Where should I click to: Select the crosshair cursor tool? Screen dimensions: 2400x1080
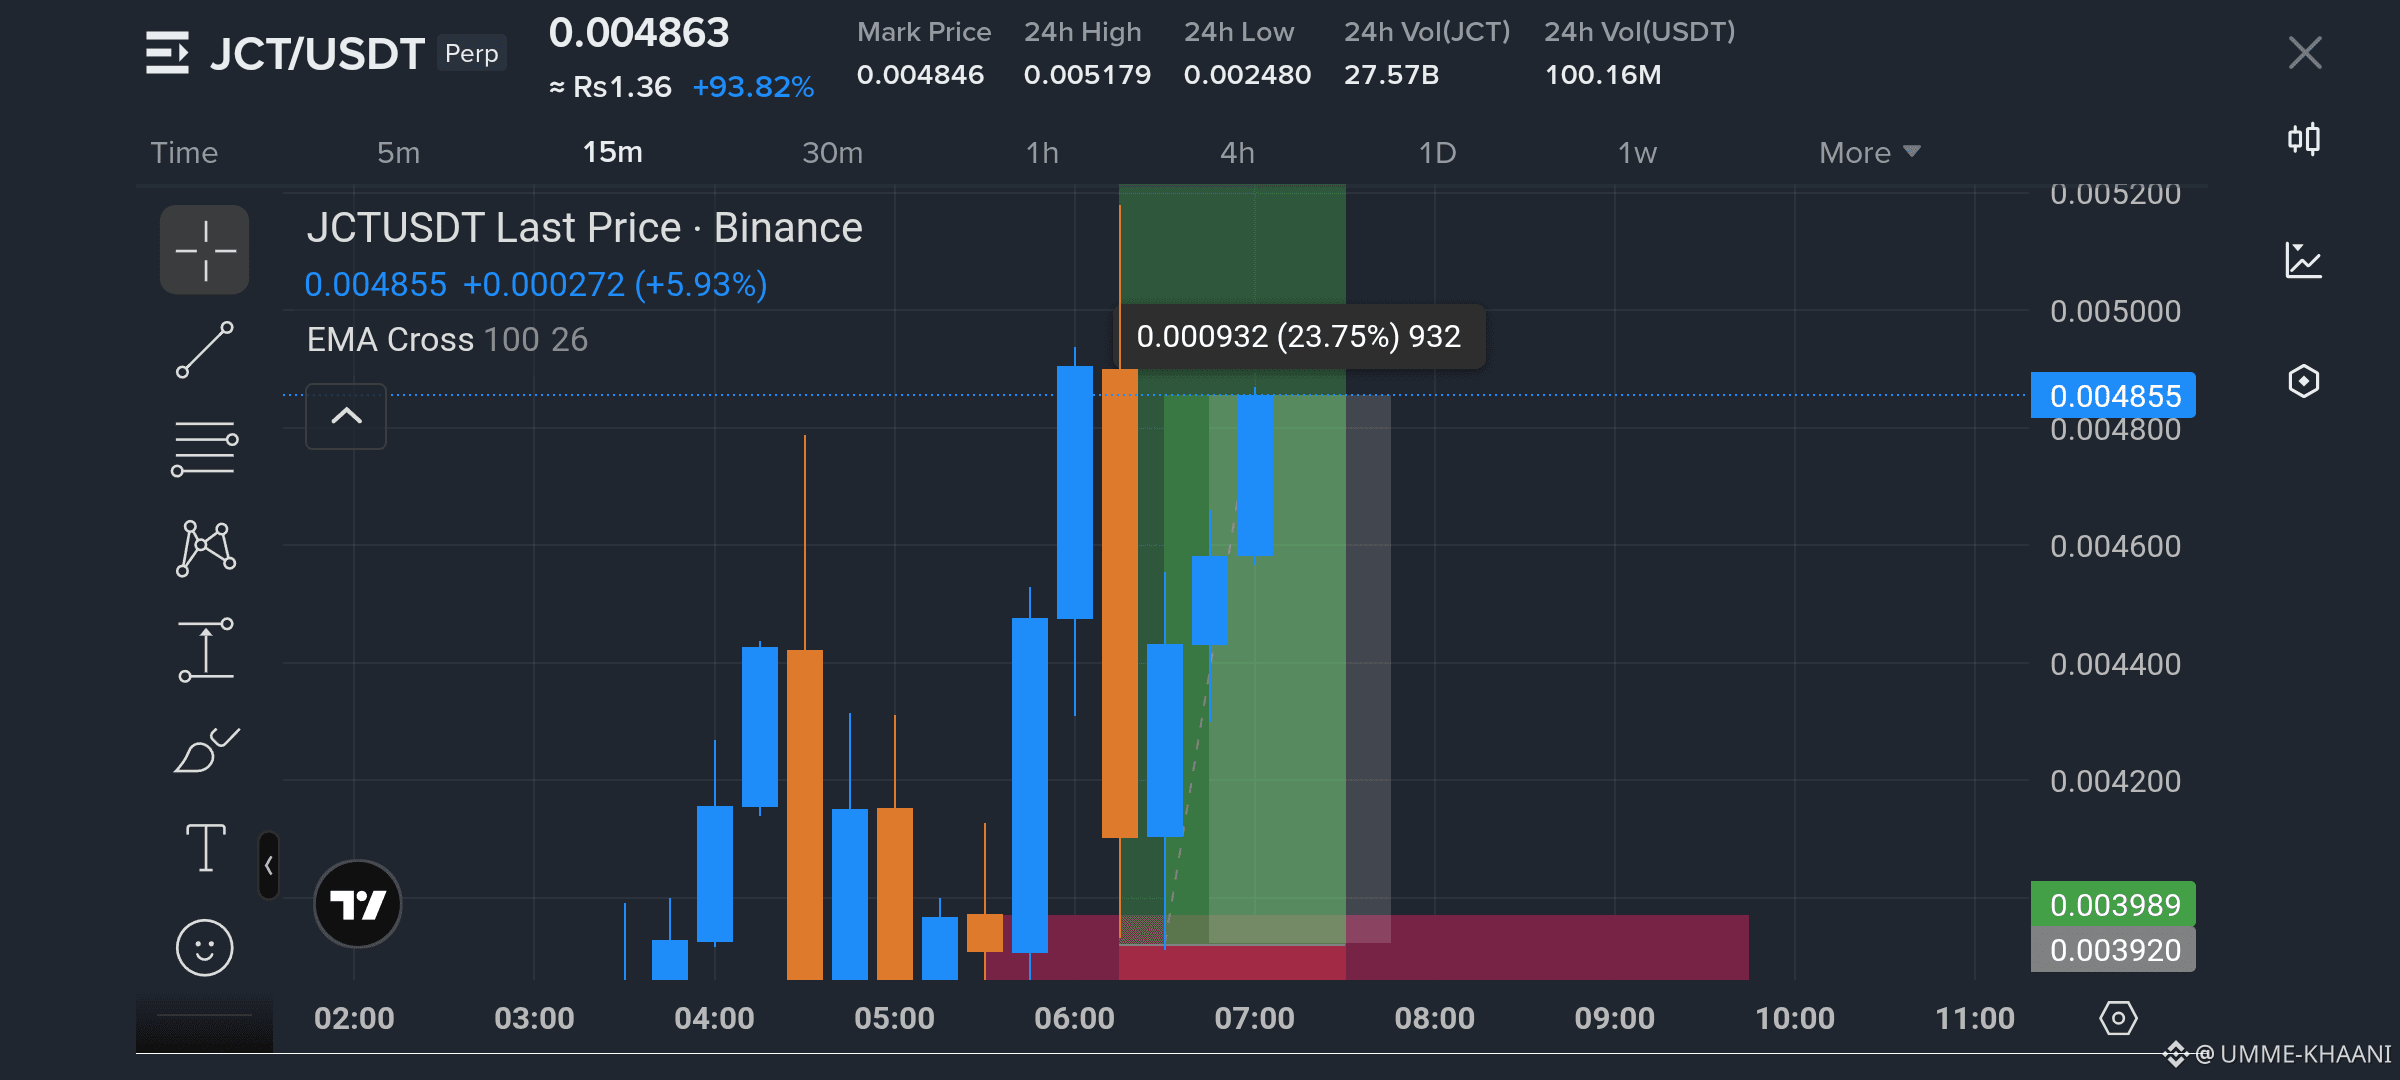point(205,250)
